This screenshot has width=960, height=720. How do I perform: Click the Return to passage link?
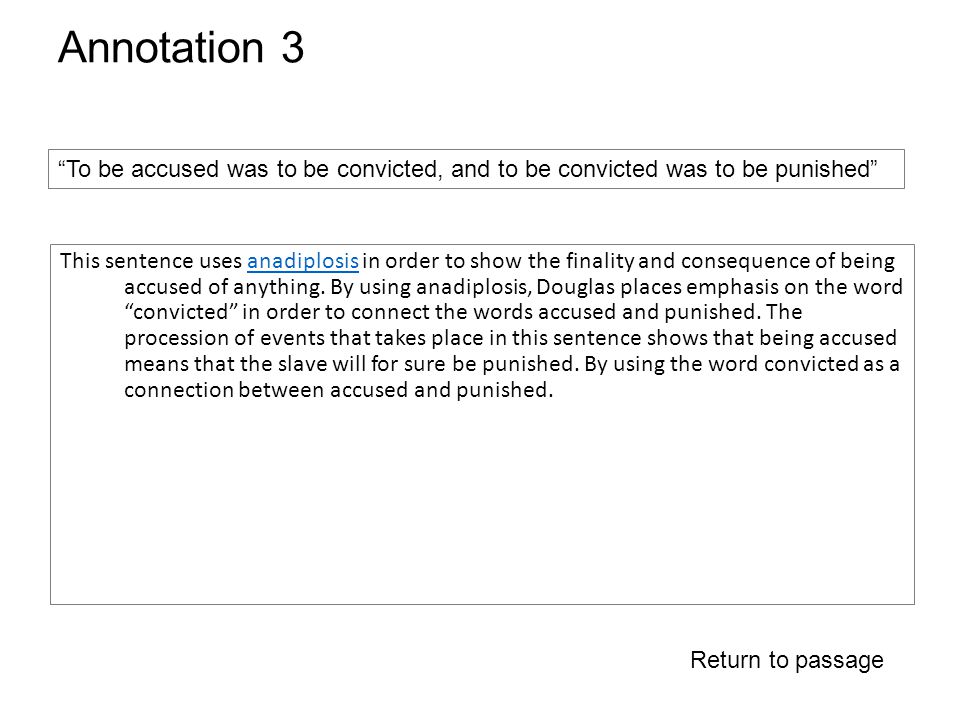pyautogui.click(x=787, y=660)
